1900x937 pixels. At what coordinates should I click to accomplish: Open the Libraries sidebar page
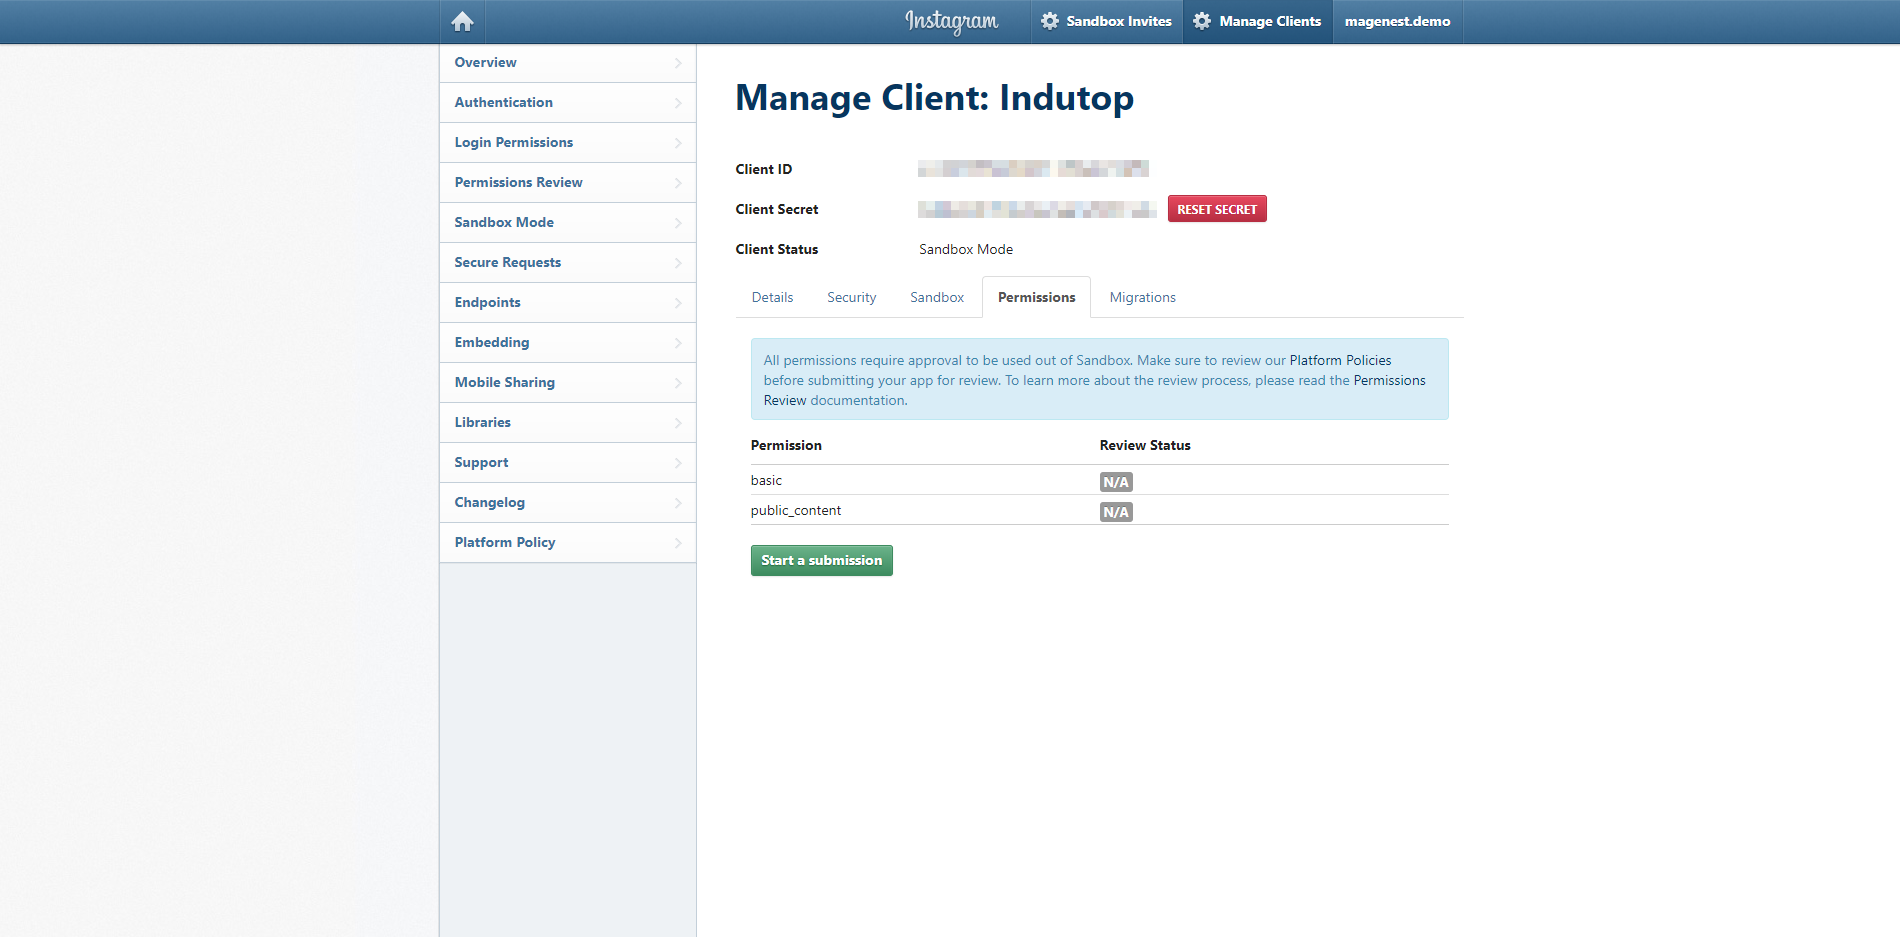(x=568, y=422)
